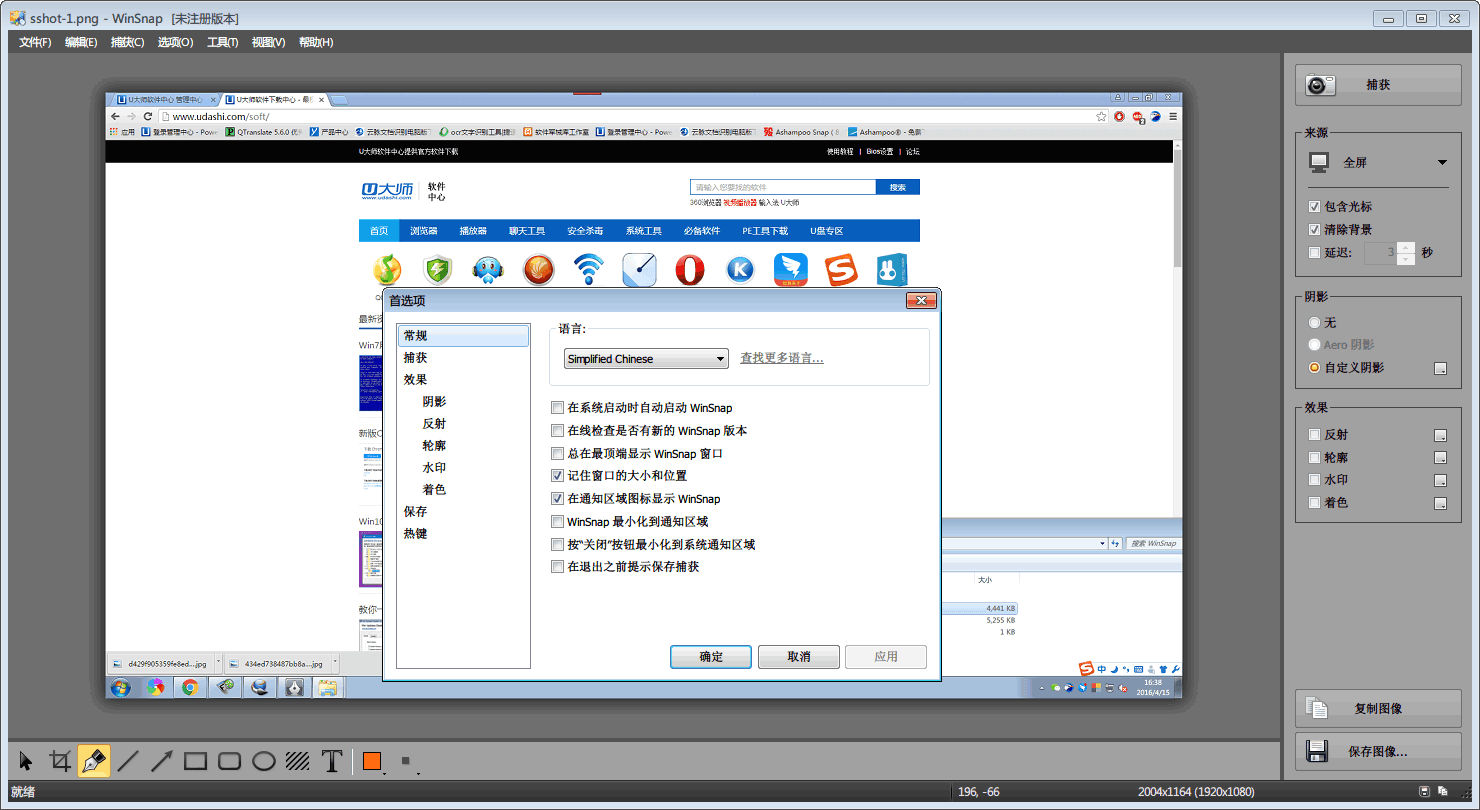Increase the delay seconds stepper
Screen dimensions: 1480x810
(x=1406, y=248)
